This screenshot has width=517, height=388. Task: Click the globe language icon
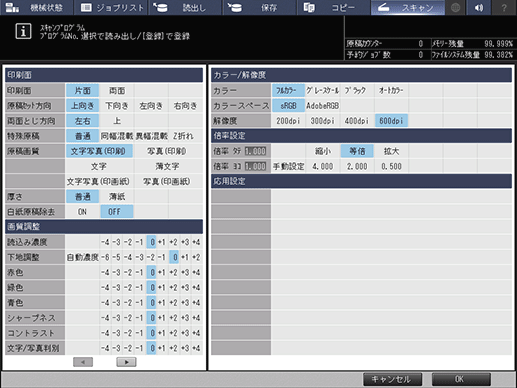[455, 7]
